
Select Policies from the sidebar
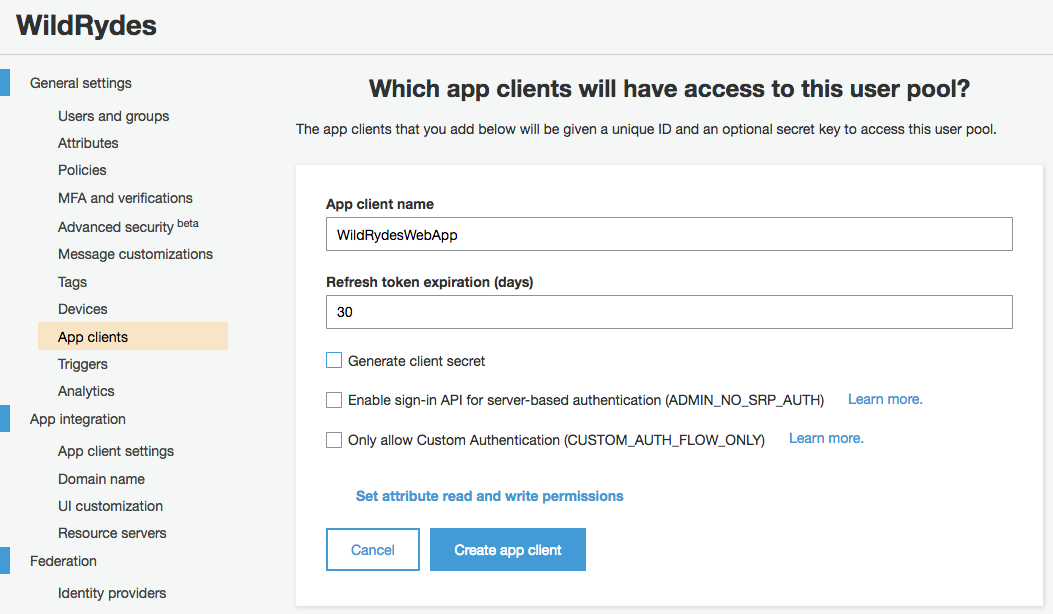(x=82, y=170)
